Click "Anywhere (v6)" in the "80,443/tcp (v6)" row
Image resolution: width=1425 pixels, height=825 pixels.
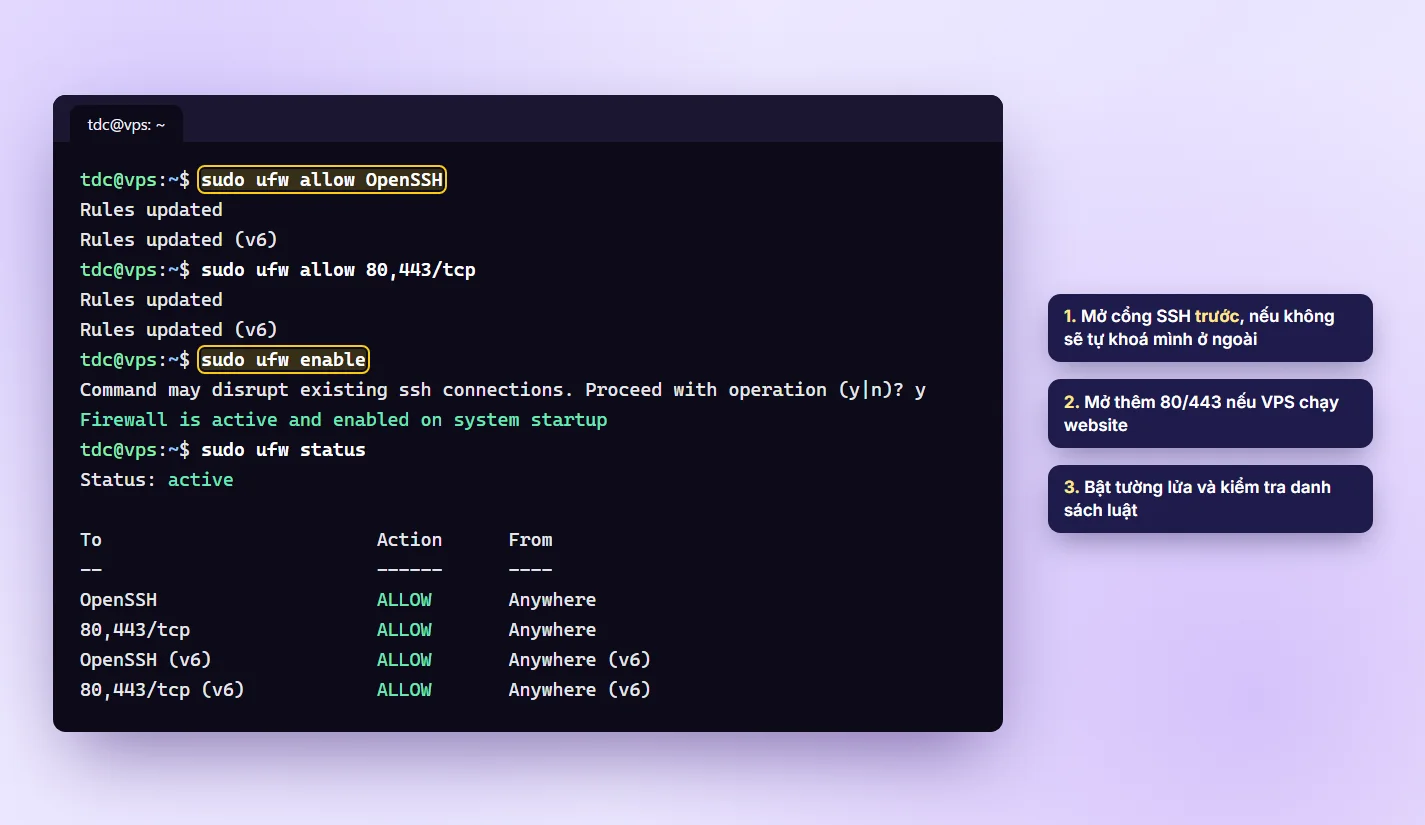[x=580, y=690]
